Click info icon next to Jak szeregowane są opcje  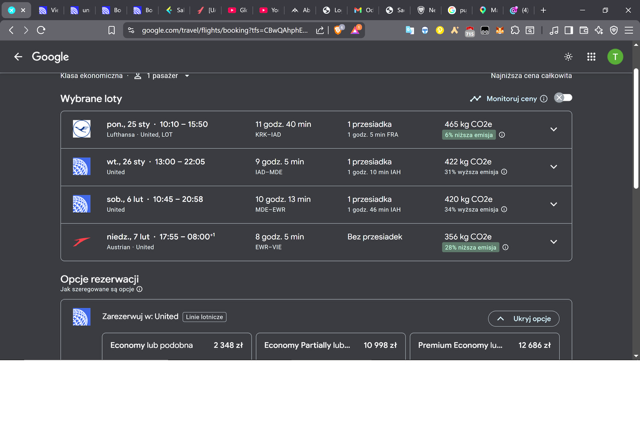click(x=140, y=289)
